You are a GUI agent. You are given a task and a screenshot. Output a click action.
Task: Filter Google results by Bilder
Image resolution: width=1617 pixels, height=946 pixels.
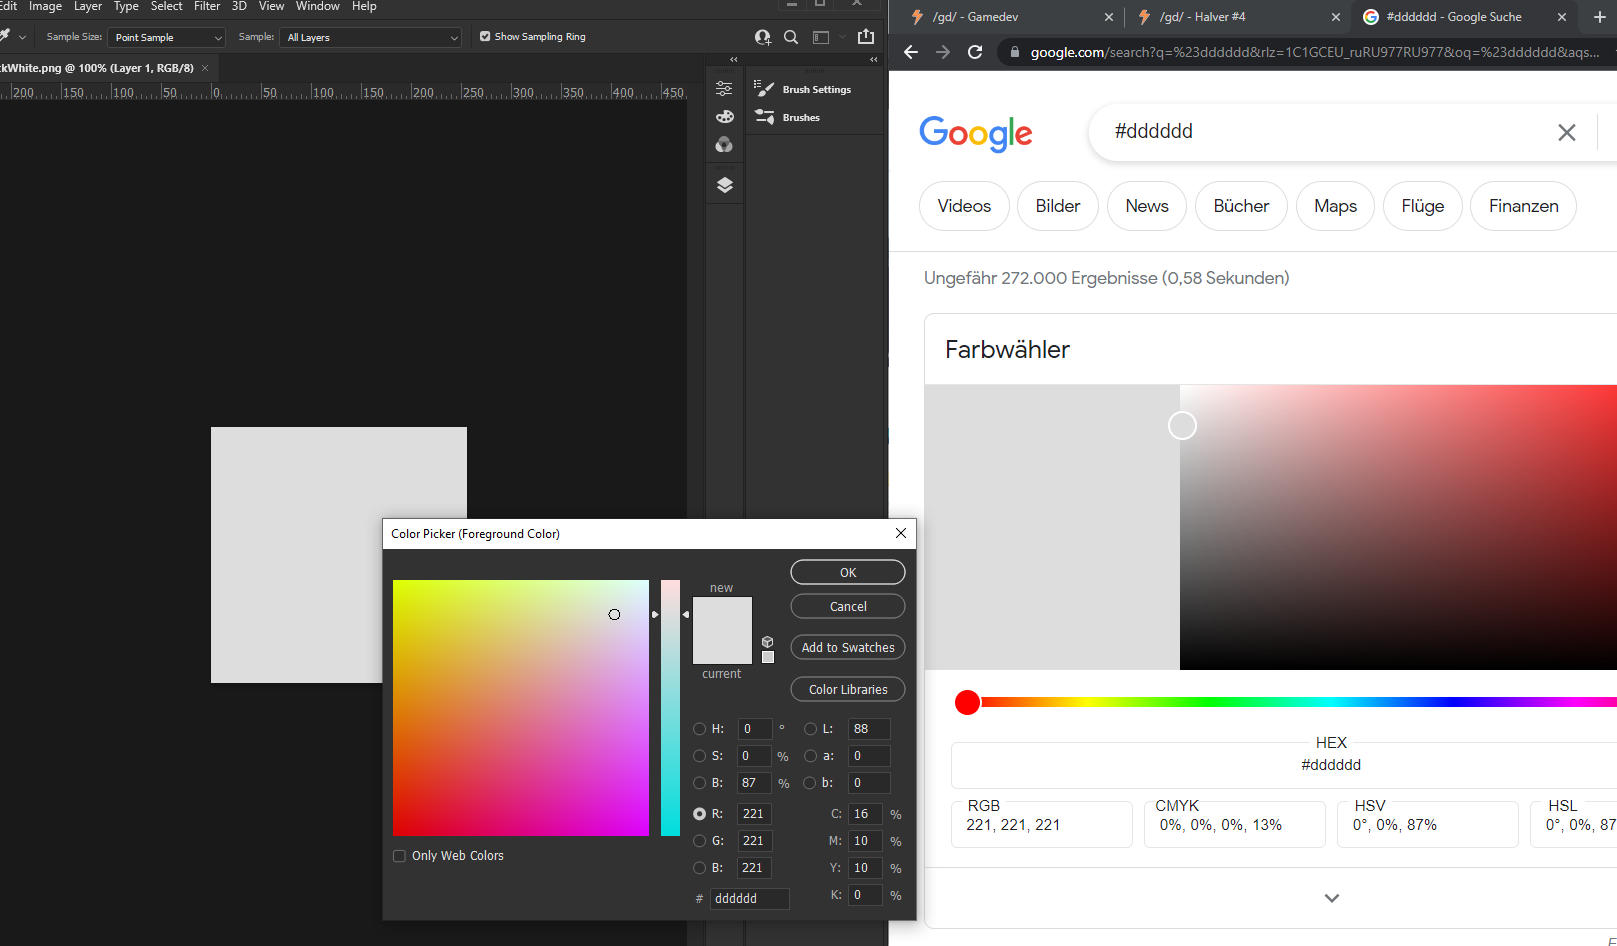pos(1058,206)
